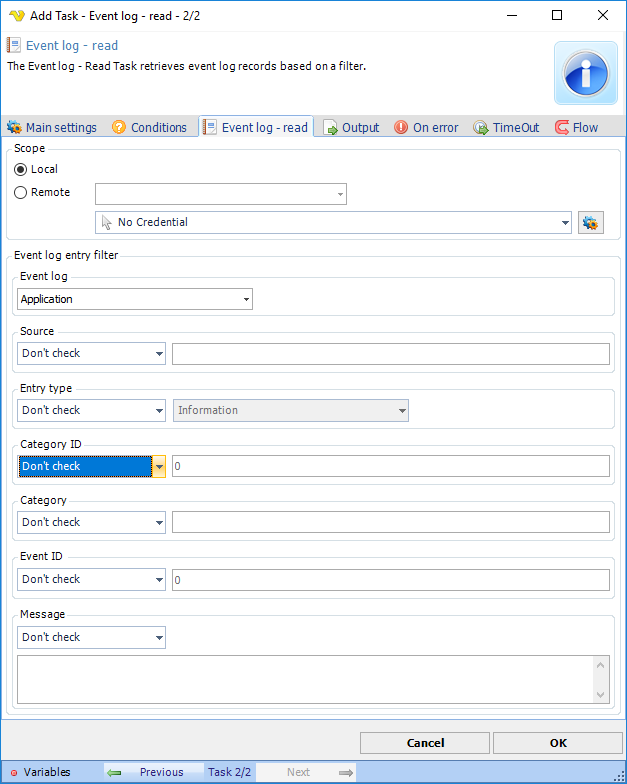
Task: Click the Output tab icon
Action: (x=331, y=128)
